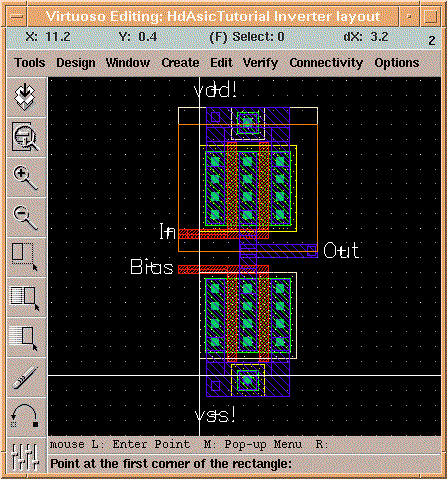Image resolution: width=447 pixels, height=479 pixels.
Task: Open the Verify menu
Action: [x=260, y=63]
